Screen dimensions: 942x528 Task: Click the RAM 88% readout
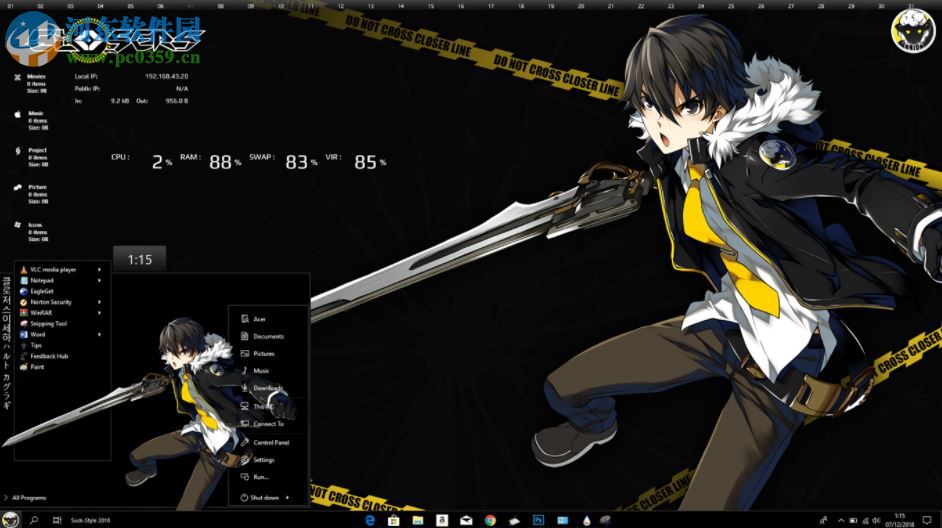[x=210, y=160]
